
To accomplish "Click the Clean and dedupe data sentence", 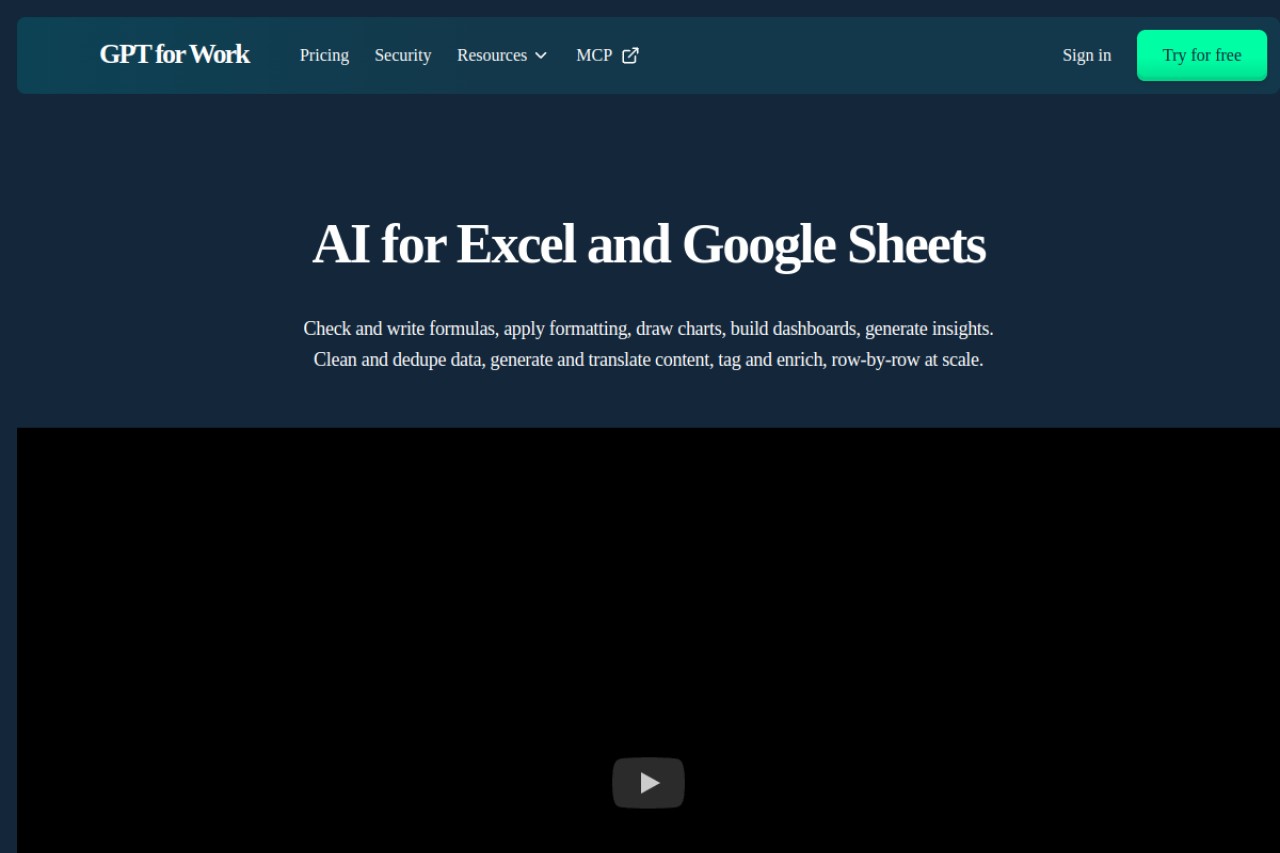I will 648,360.
